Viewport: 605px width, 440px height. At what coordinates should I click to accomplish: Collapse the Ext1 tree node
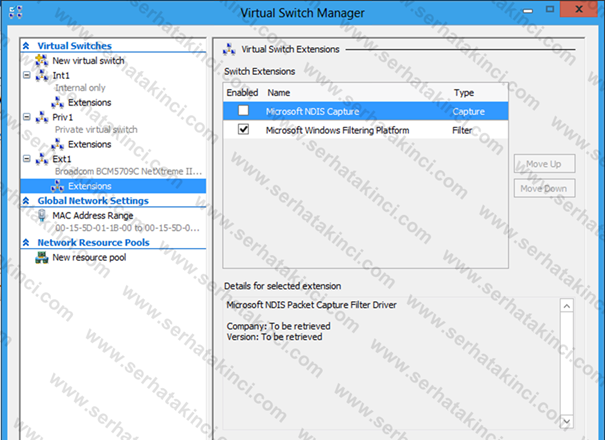pyautogui.click(x=27, y=158)
